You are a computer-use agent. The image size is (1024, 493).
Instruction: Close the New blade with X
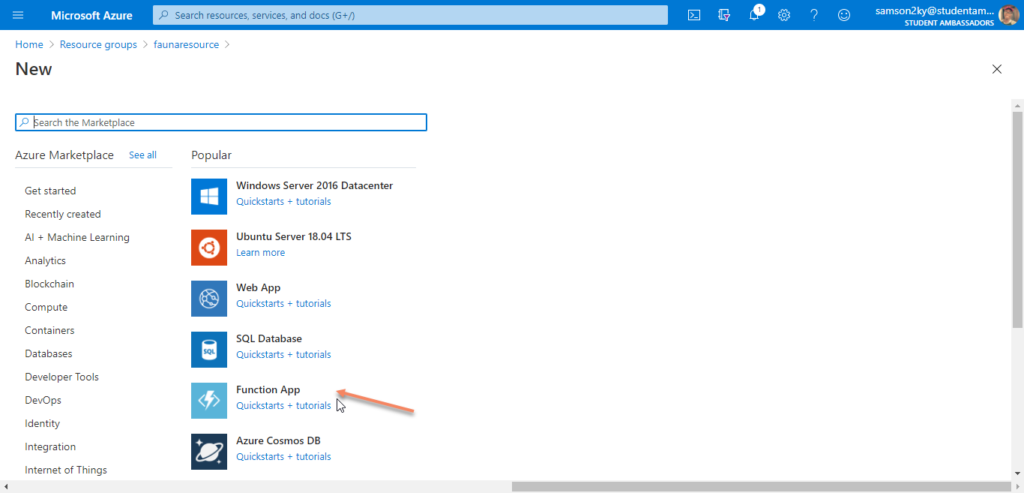997,69
